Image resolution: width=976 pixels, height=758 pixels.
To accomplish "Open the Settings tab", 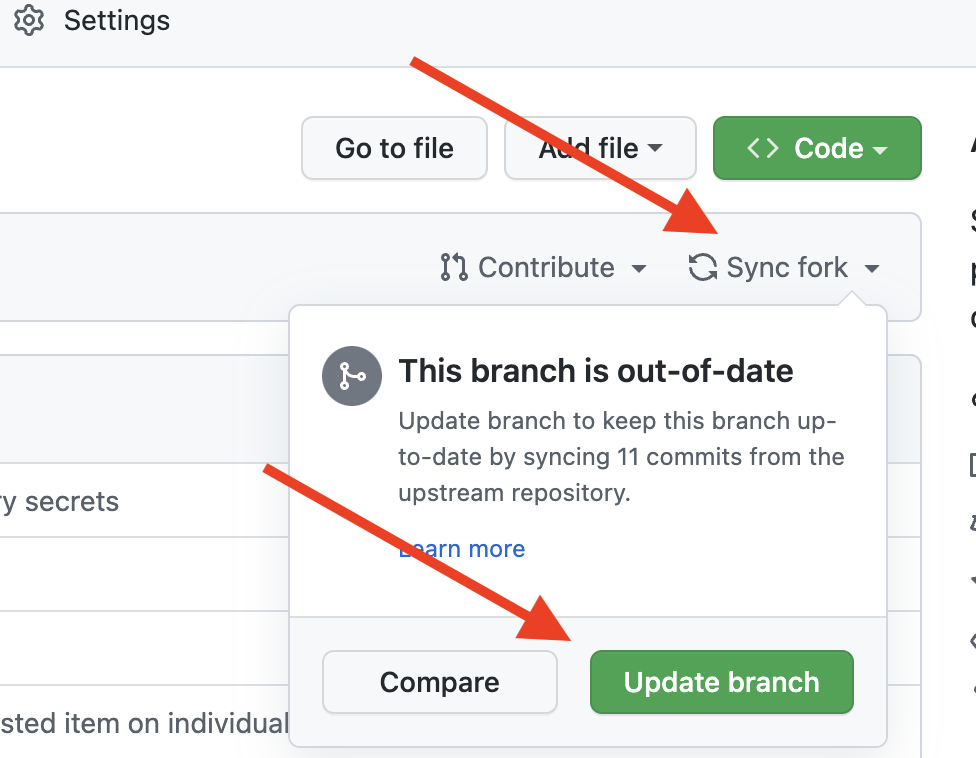I will point(116,20).
